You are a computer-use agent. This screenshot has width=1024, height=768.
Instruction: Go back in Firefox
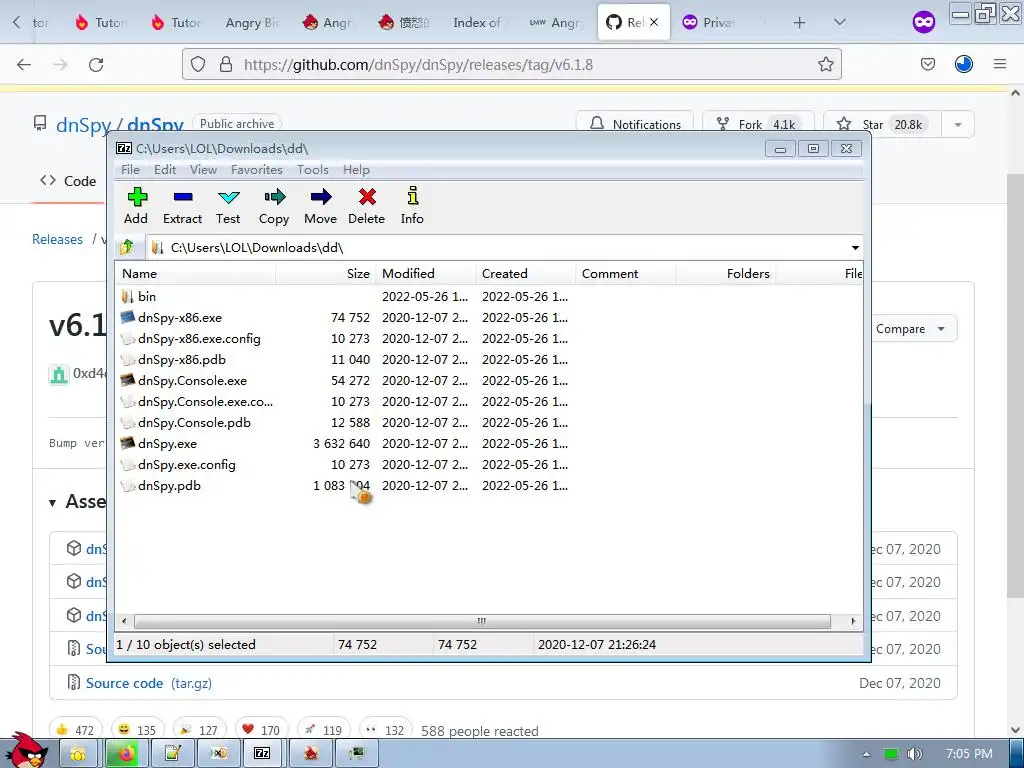[x=24, y=65]
